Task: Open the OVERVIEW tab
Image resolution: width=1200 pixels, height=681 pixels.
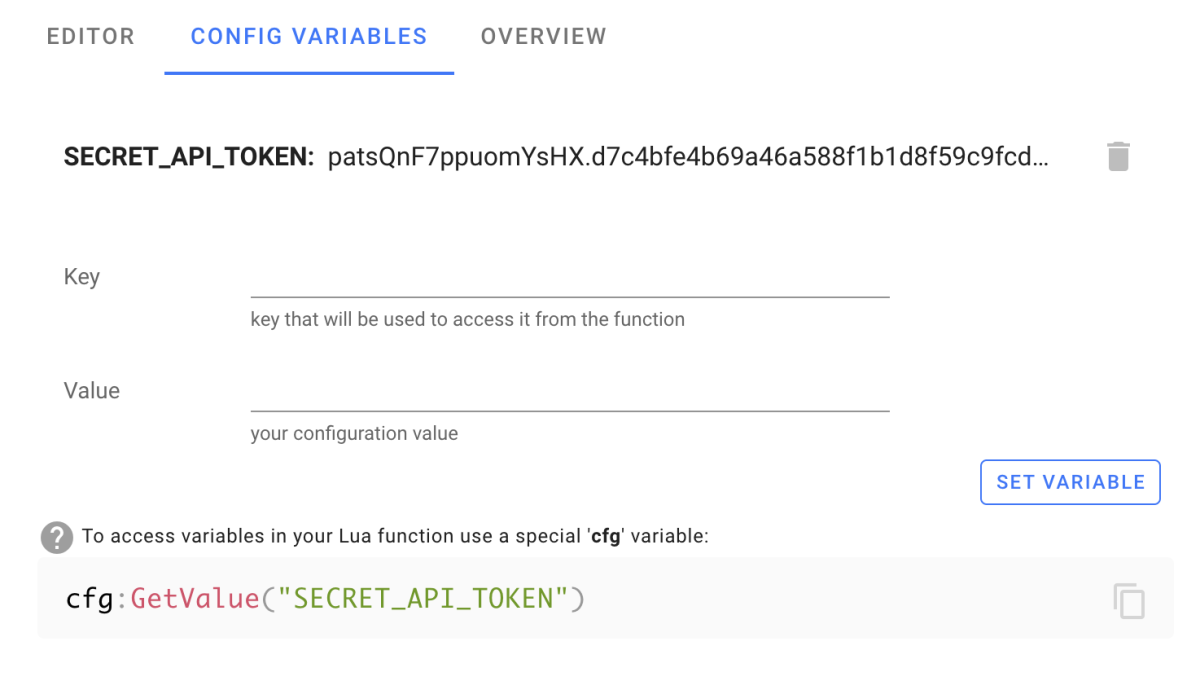Action: coord(543,36)
